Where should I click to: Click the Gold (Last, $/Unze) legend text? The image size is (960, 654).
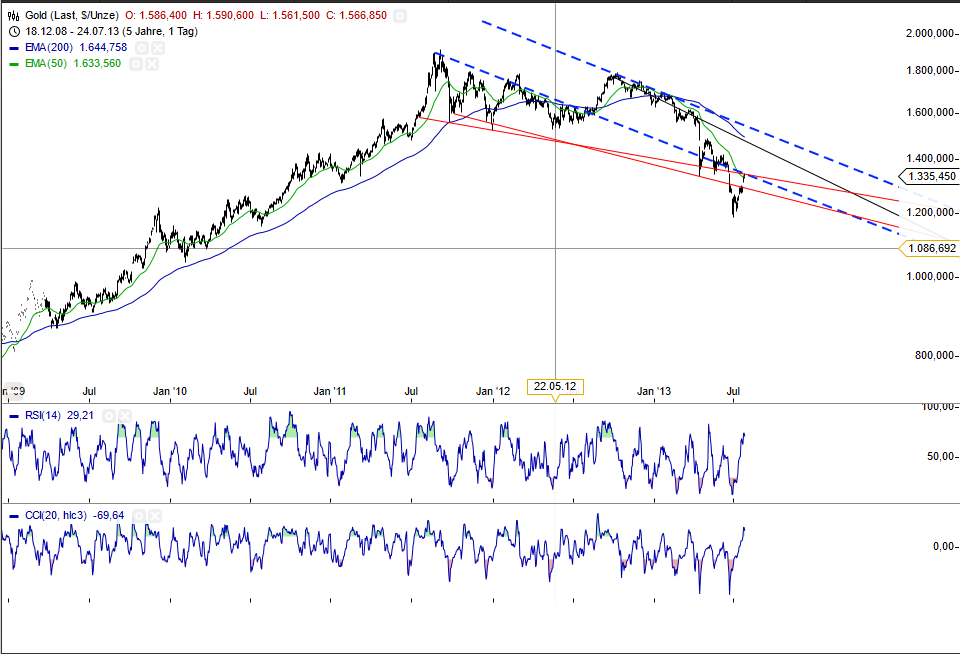tap(75, 15)
